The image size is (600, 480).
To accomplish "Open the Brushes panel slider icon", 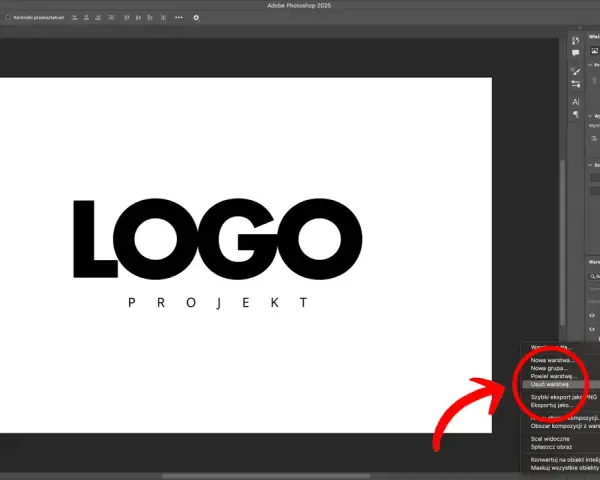I will 576,84.
